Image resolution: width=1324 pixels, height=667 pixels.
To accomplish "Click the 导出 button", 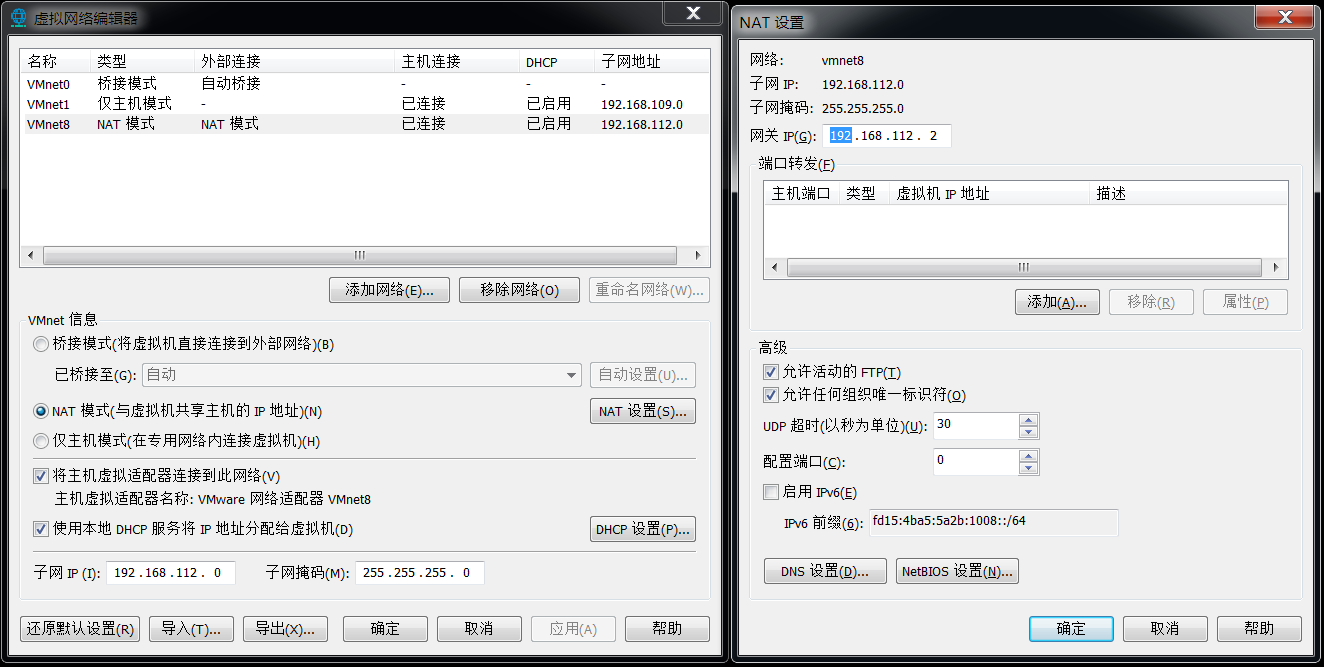I will (x=285, y=629).
